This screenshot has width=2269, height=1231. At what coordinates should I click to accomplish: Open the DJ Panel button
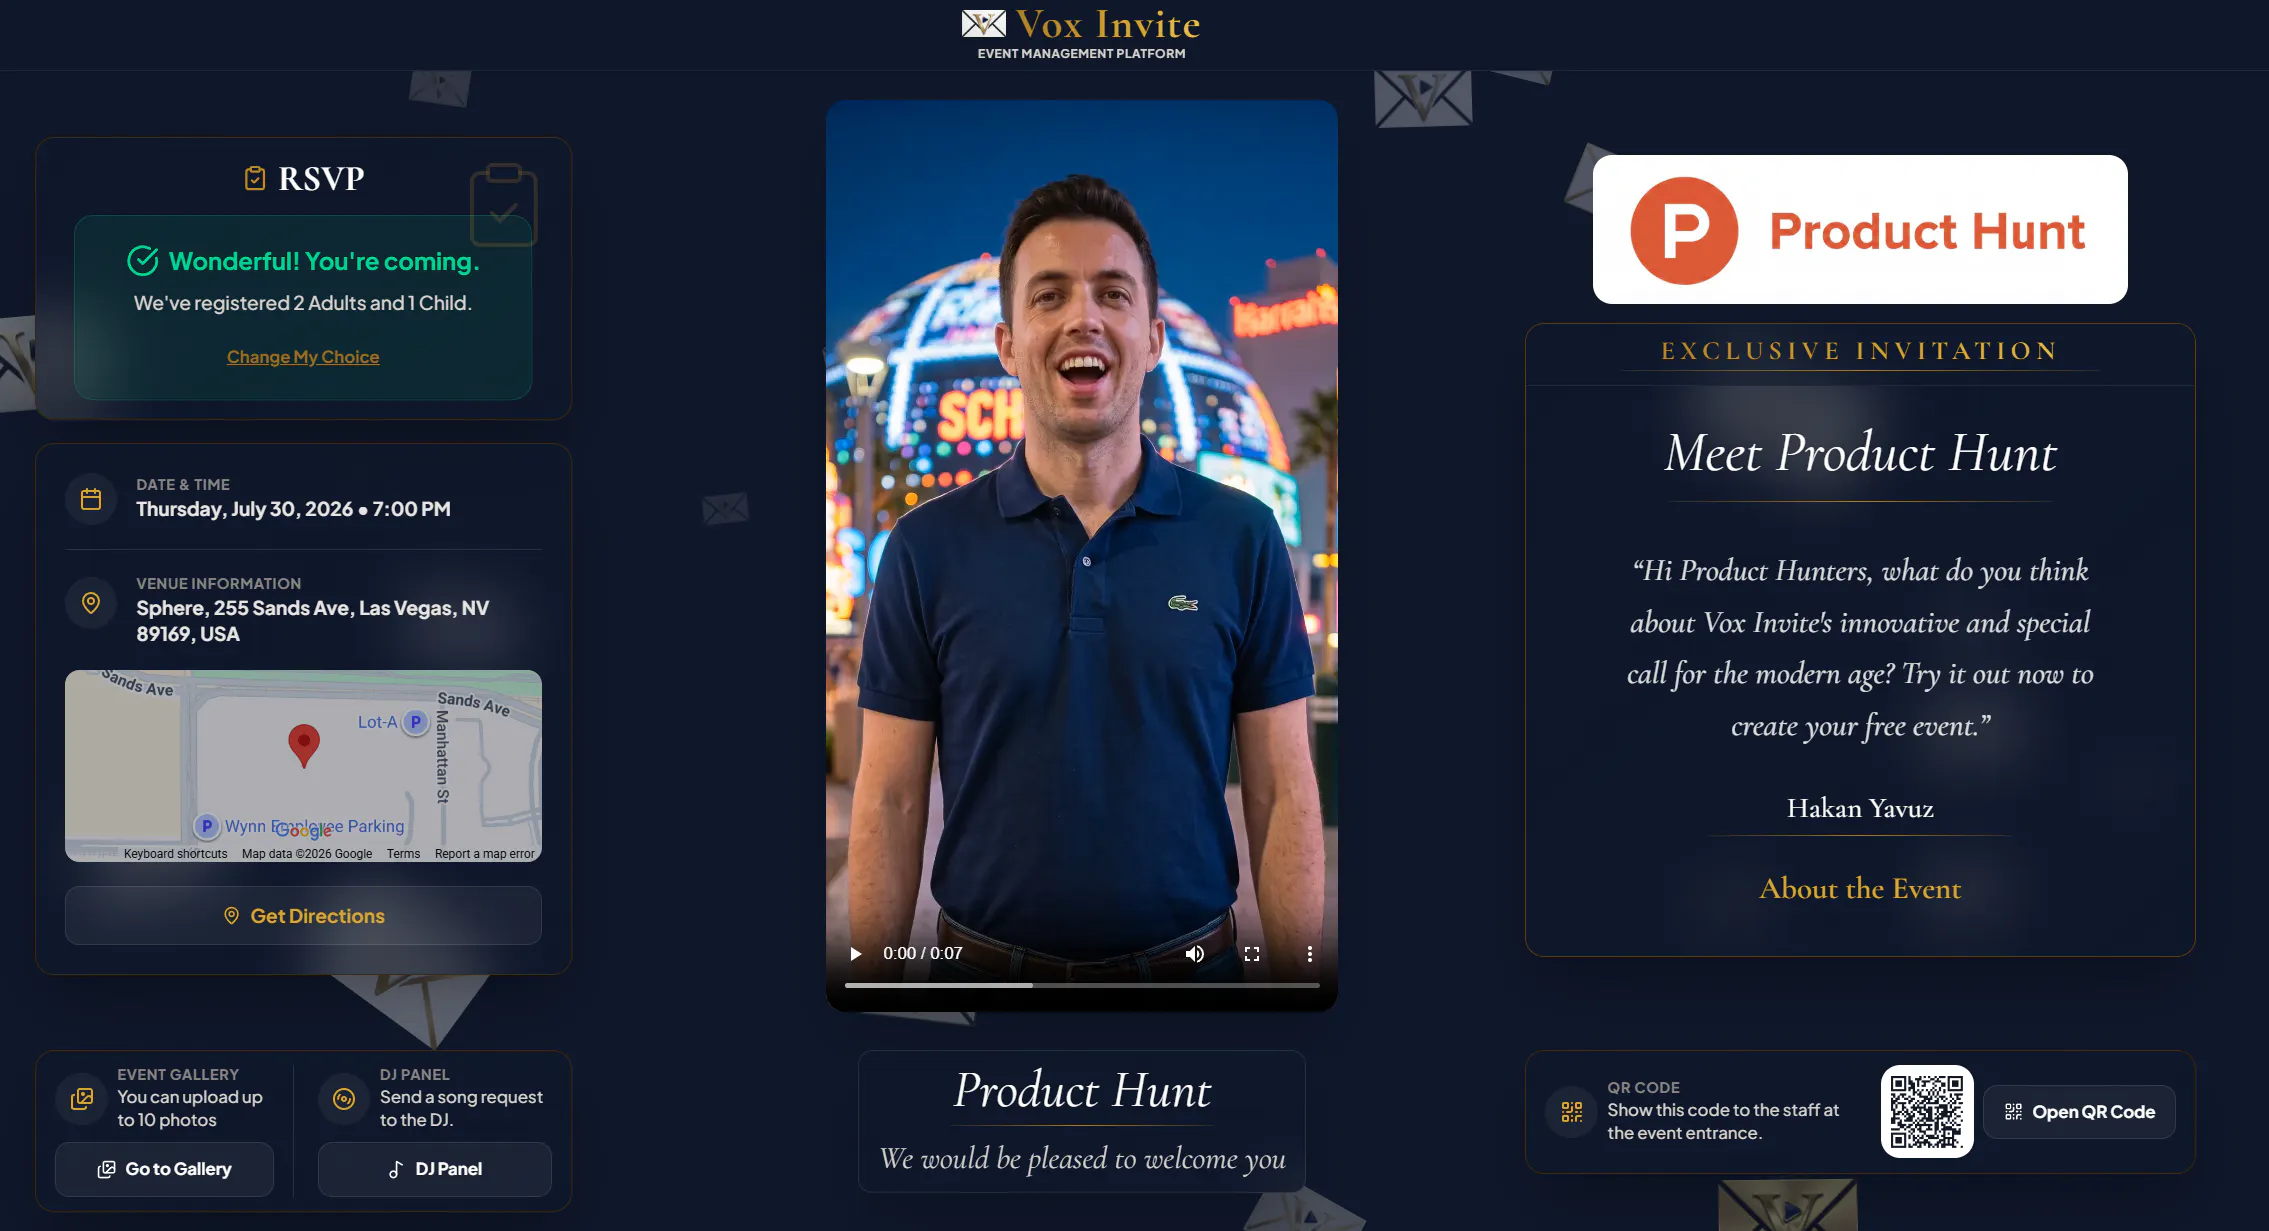pyautogui.click(x=435, y=1169)
